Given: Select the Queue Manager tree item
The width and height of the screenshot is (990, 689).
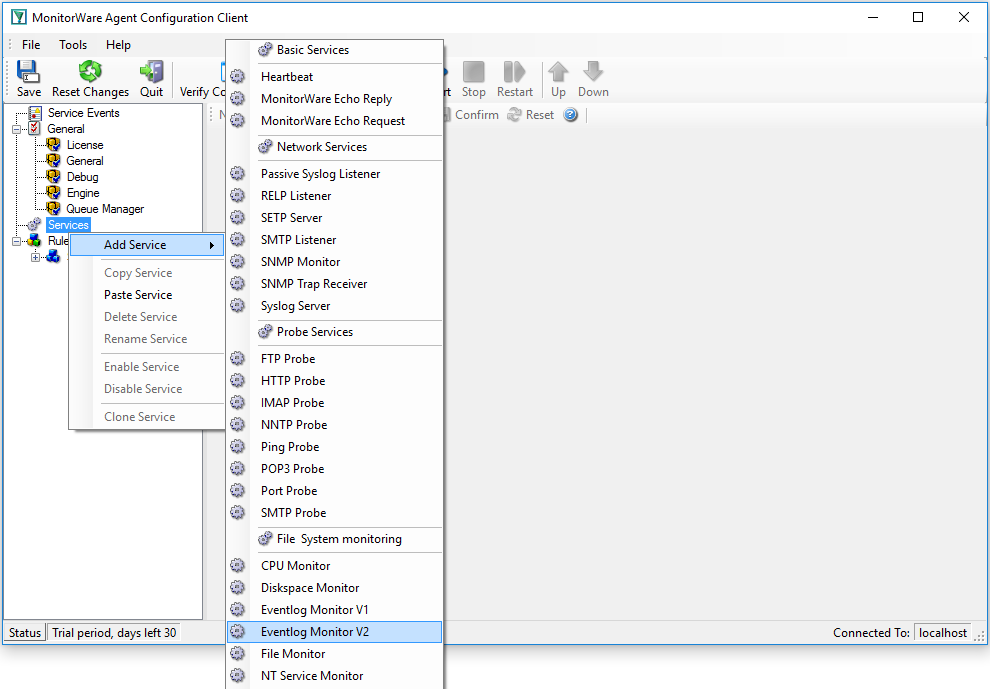Looking at the screenshot, I should point(105,209).
